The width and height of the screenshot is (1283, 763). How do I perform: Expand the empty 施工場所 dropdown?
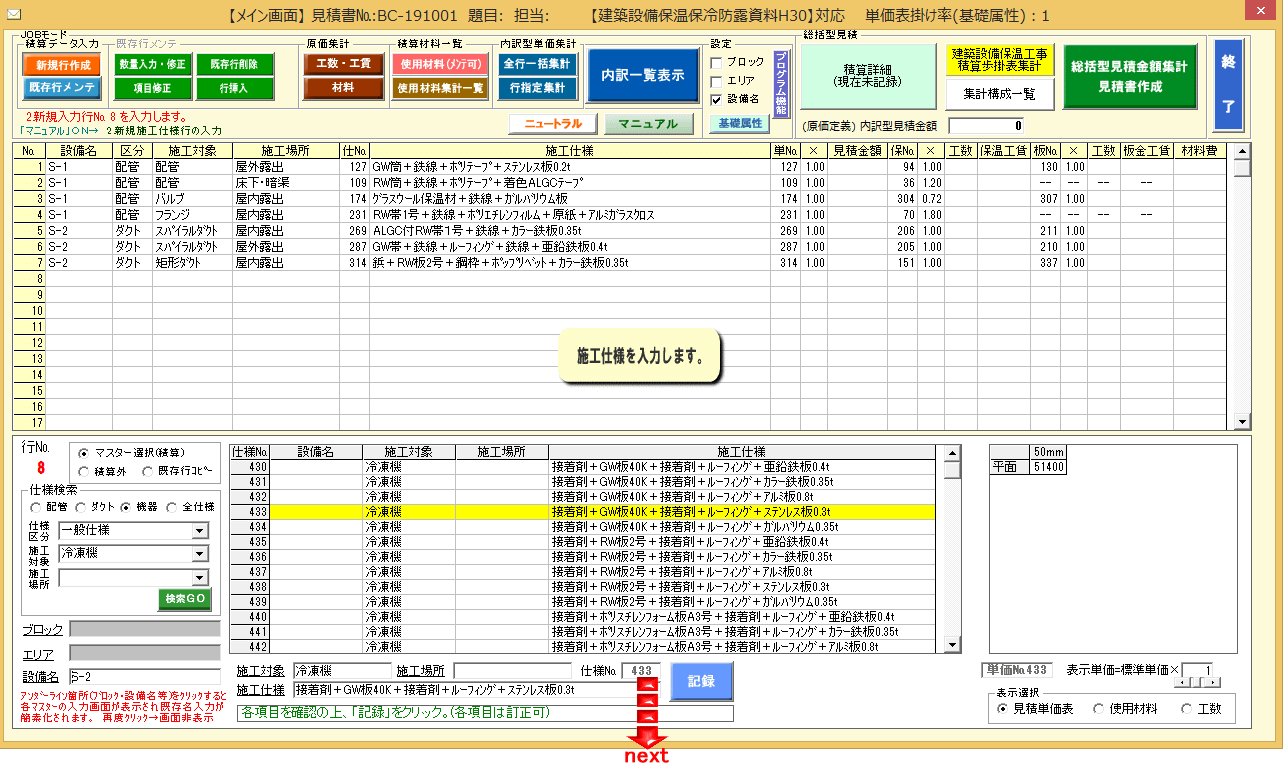click(x=200, y=577)
